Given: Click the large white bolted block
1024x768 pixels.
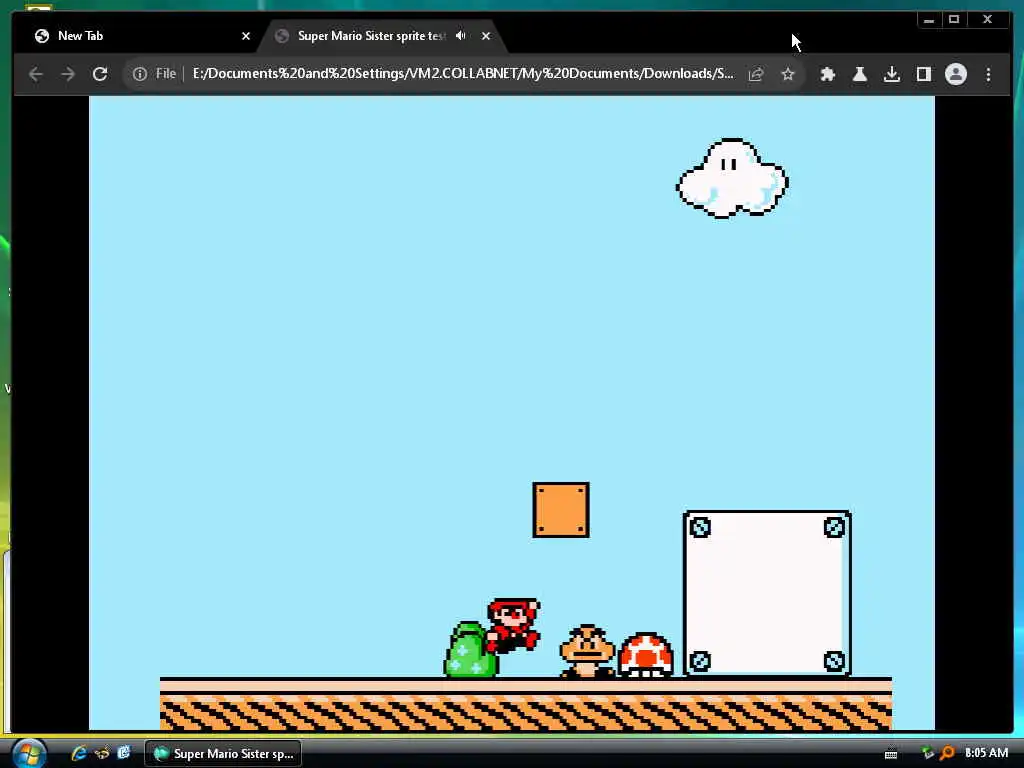Looking at the screenshot, I should tap(767, 594).
